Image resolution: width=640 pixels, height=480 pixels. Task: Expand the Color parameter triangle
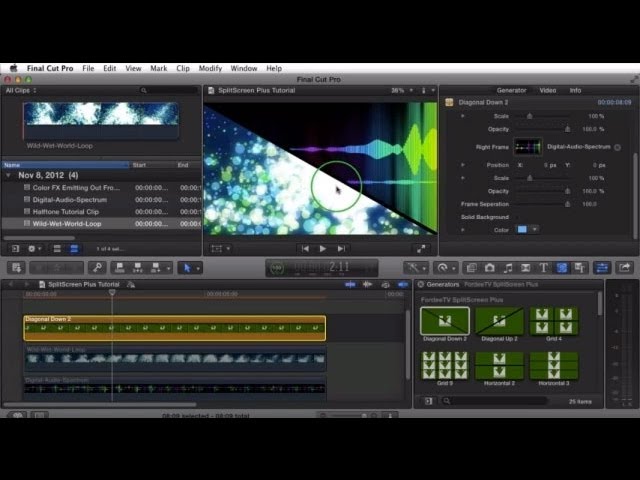coord(462,230)
